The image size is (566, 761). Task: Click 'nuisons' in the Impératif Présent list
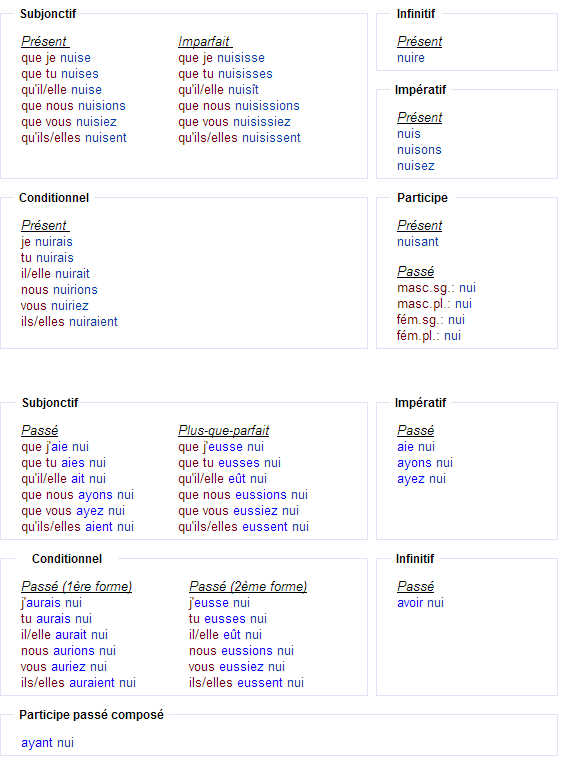tap(419, 150)
